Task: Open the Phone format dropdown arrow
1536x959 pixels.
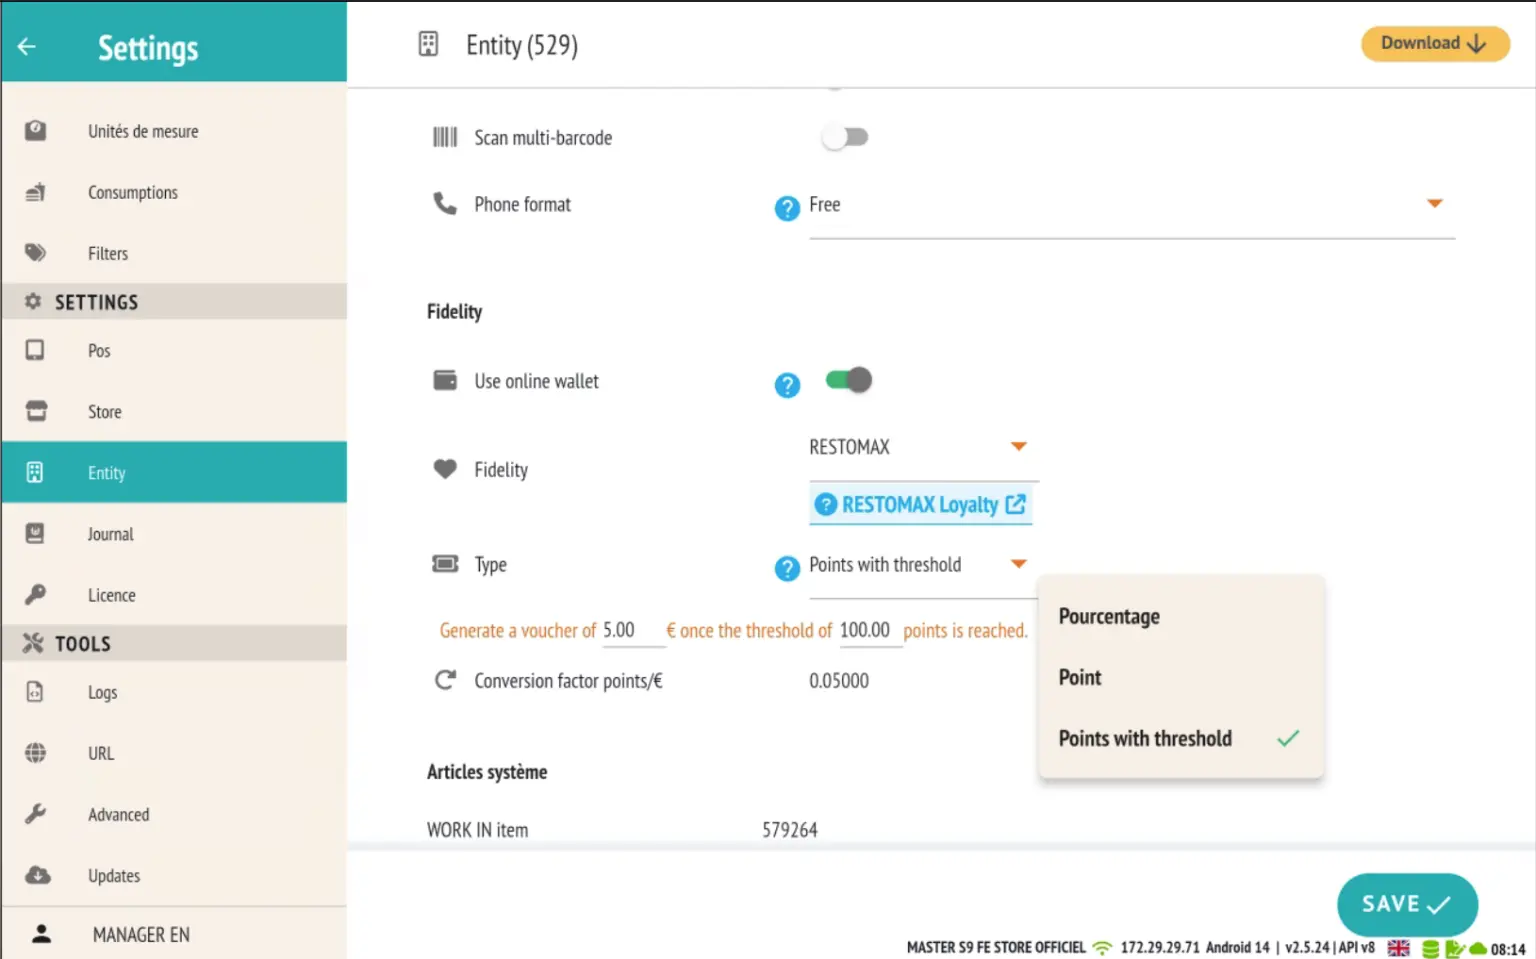Action: tap(1434, 203)
